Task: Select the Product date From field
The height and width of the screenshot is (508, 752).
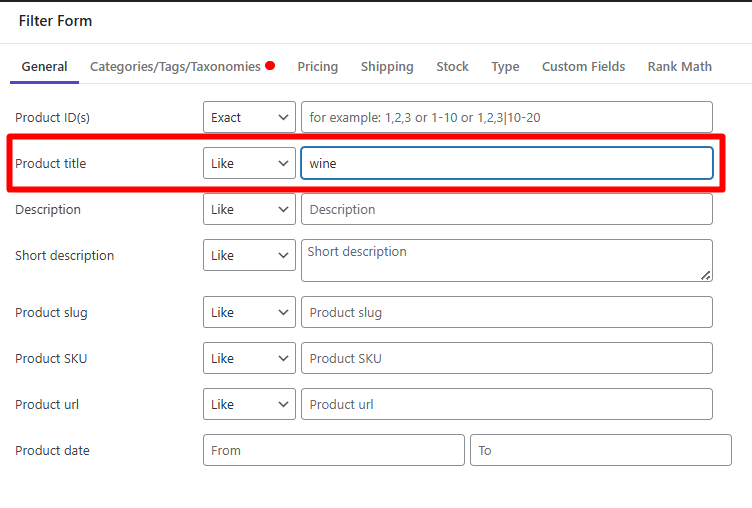Action: point(333,450)
